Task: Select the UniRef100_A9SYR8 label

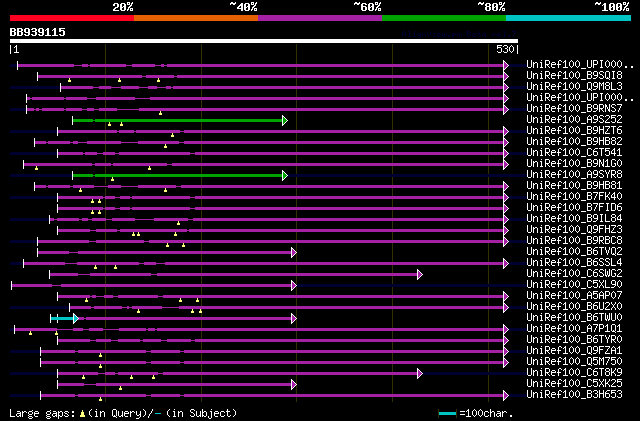Action: pyautogui.click(x=574, y=175)
